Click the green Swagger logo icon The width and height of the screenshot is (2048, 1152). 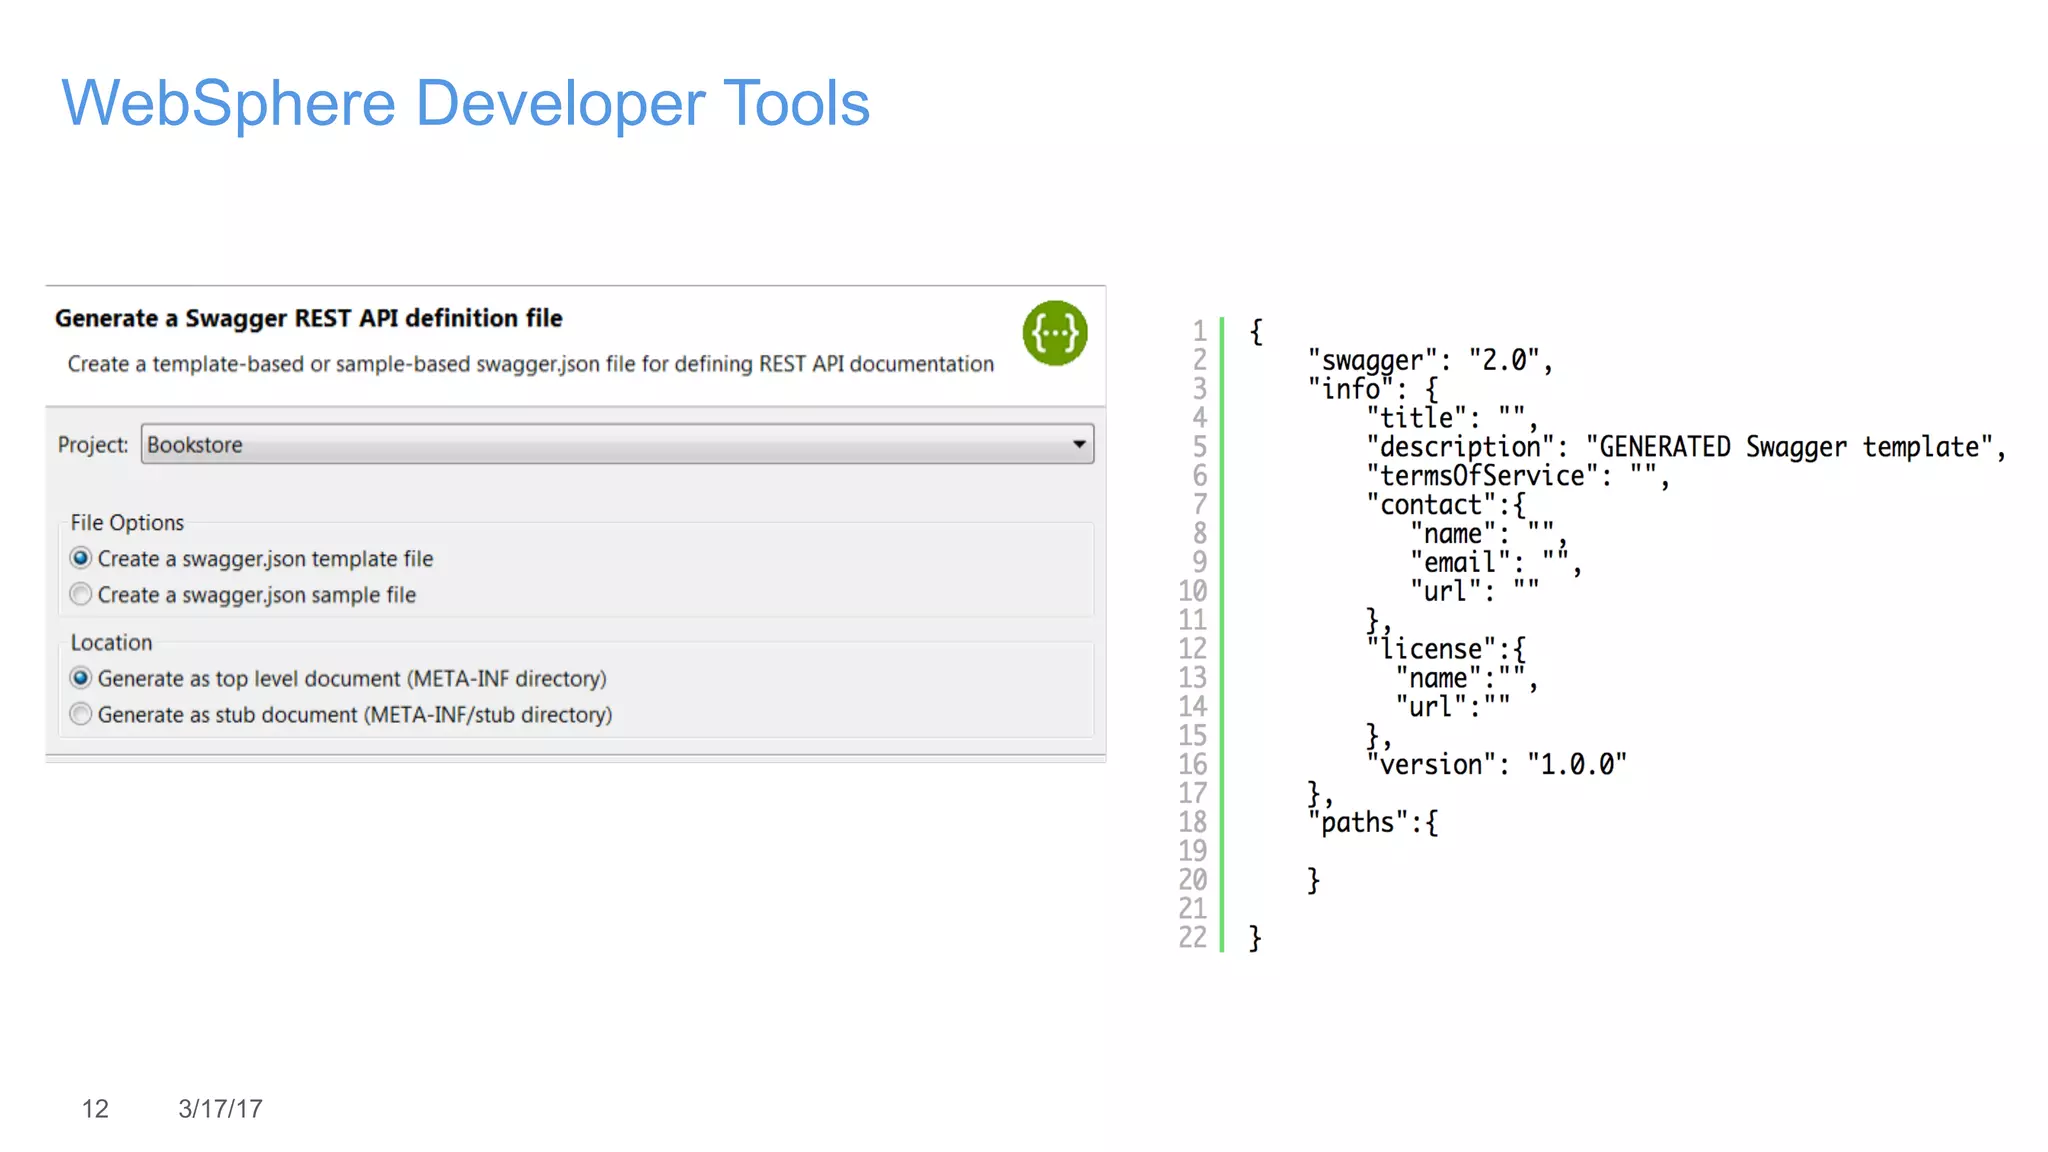coord(1054,333)
